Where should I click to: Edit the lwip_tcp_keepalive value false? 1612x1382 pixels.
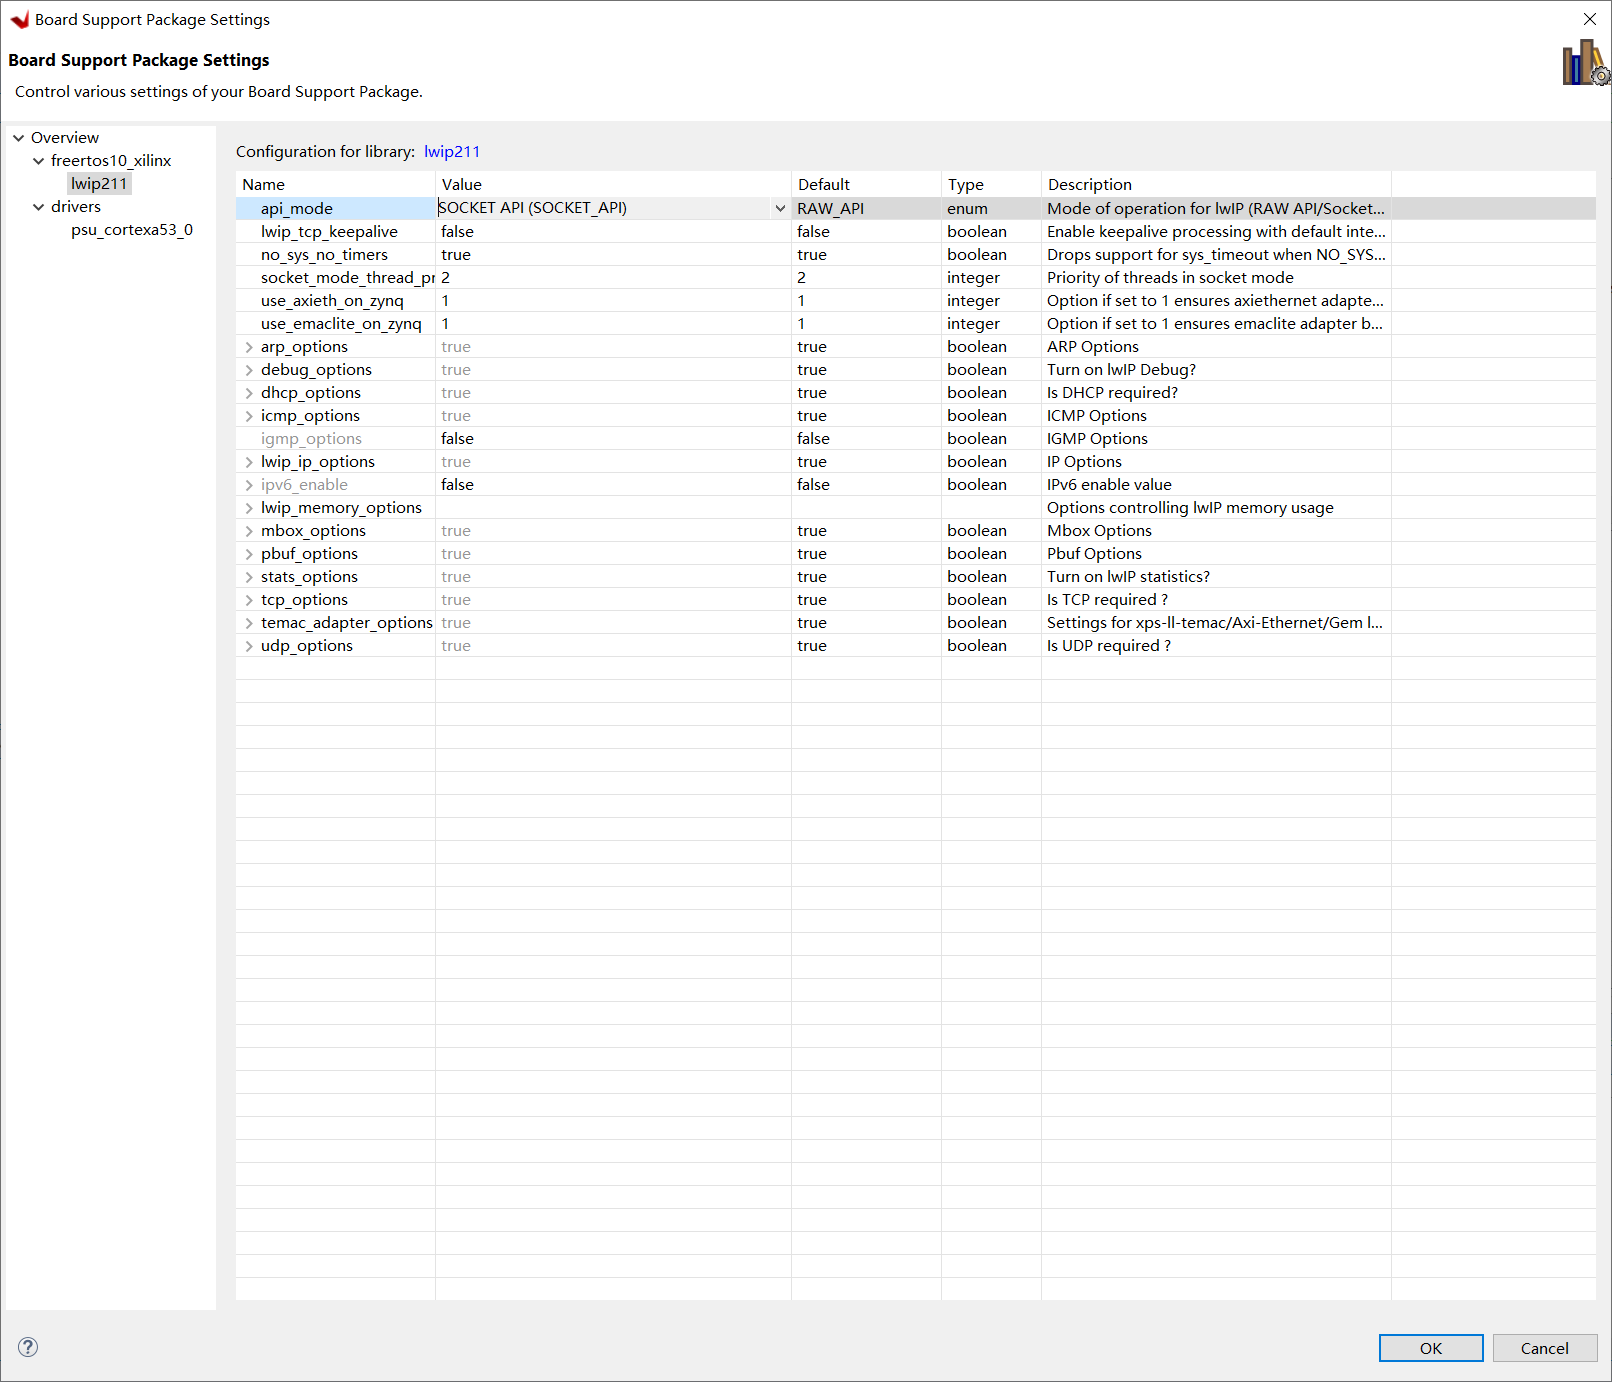point(457,232)
